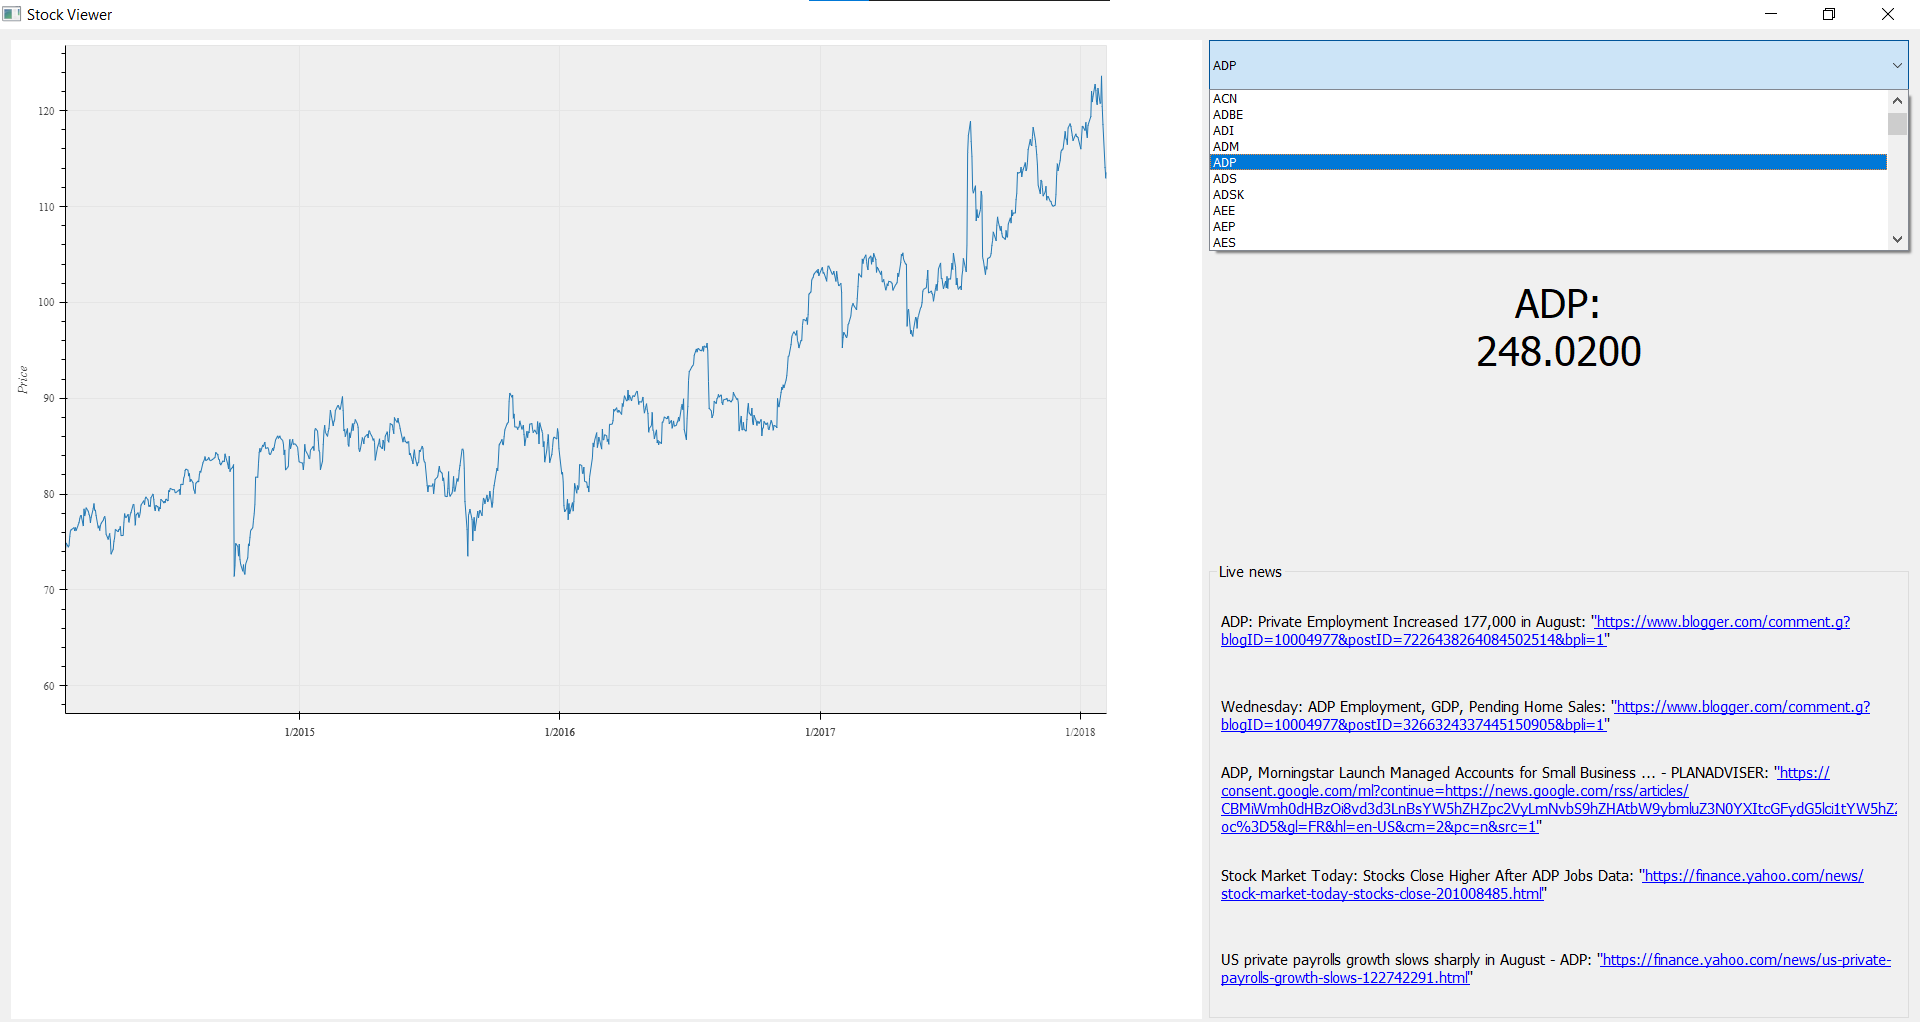This screenshot has width=1920, height=1022.
Task: Click the ADP 248.0200 price display
Action: tap(1560, 327)
